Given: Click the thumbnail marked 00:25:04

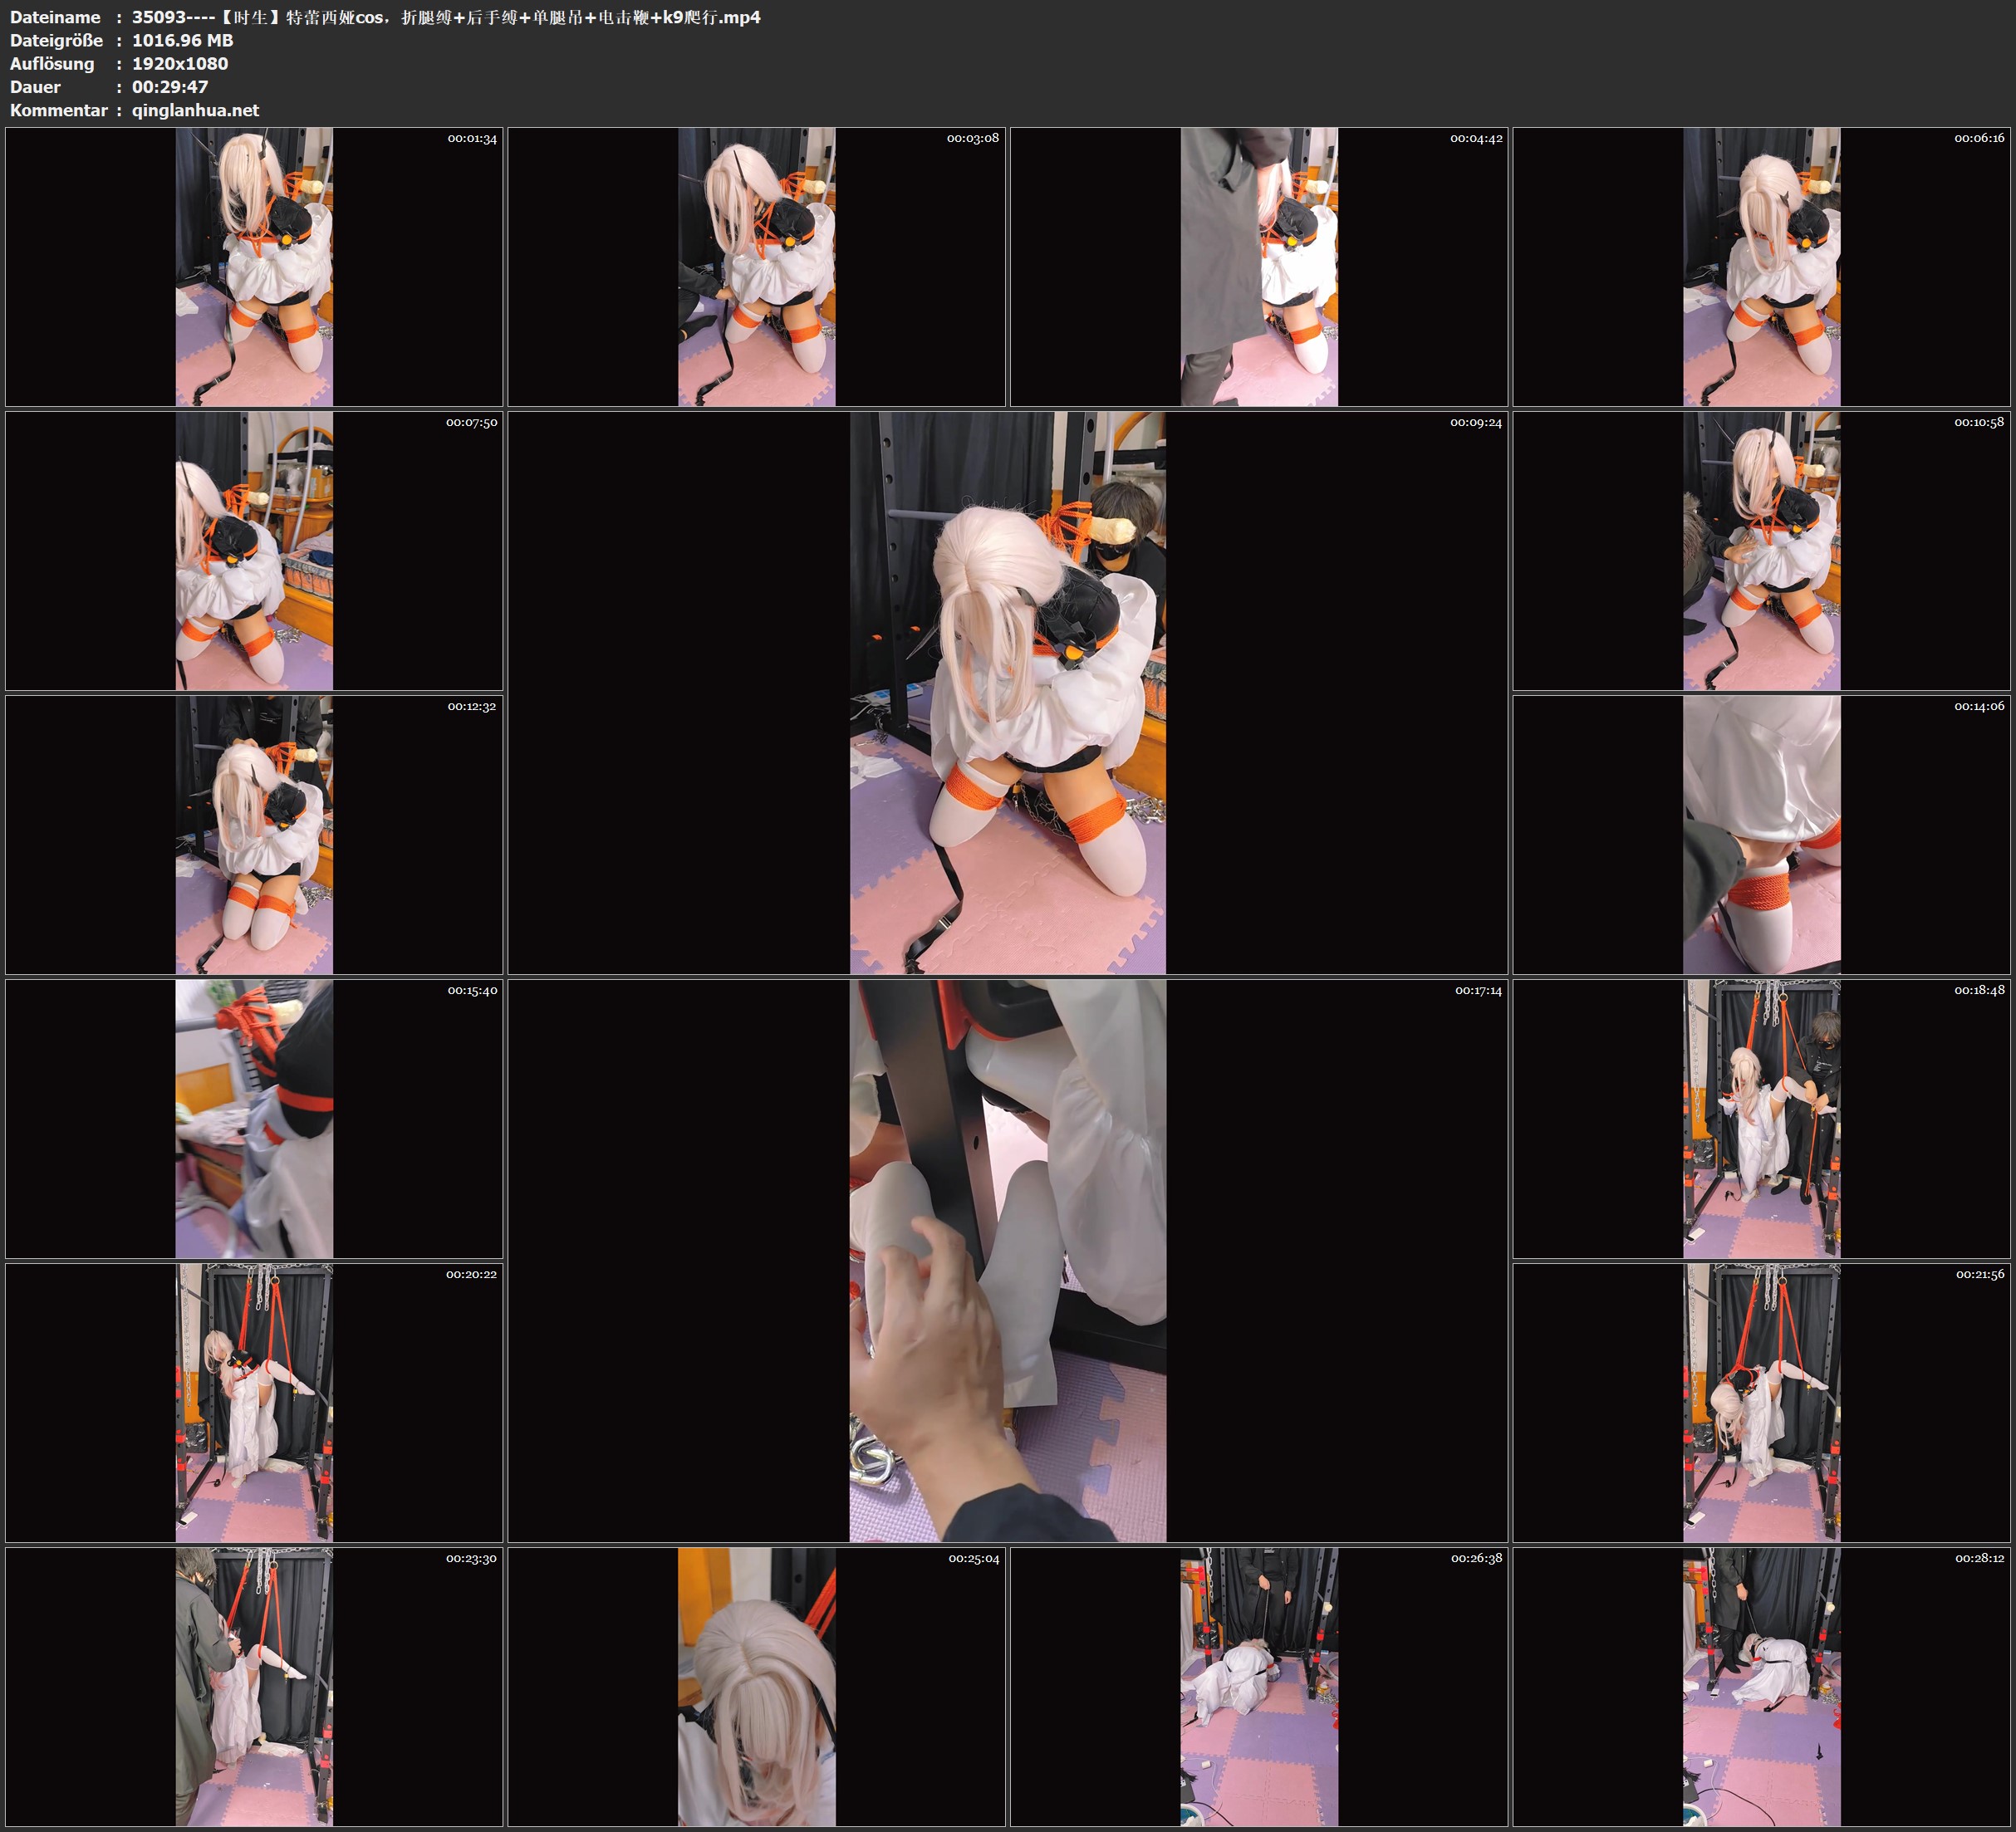Looking at the screenshot, I should 756,1686.
